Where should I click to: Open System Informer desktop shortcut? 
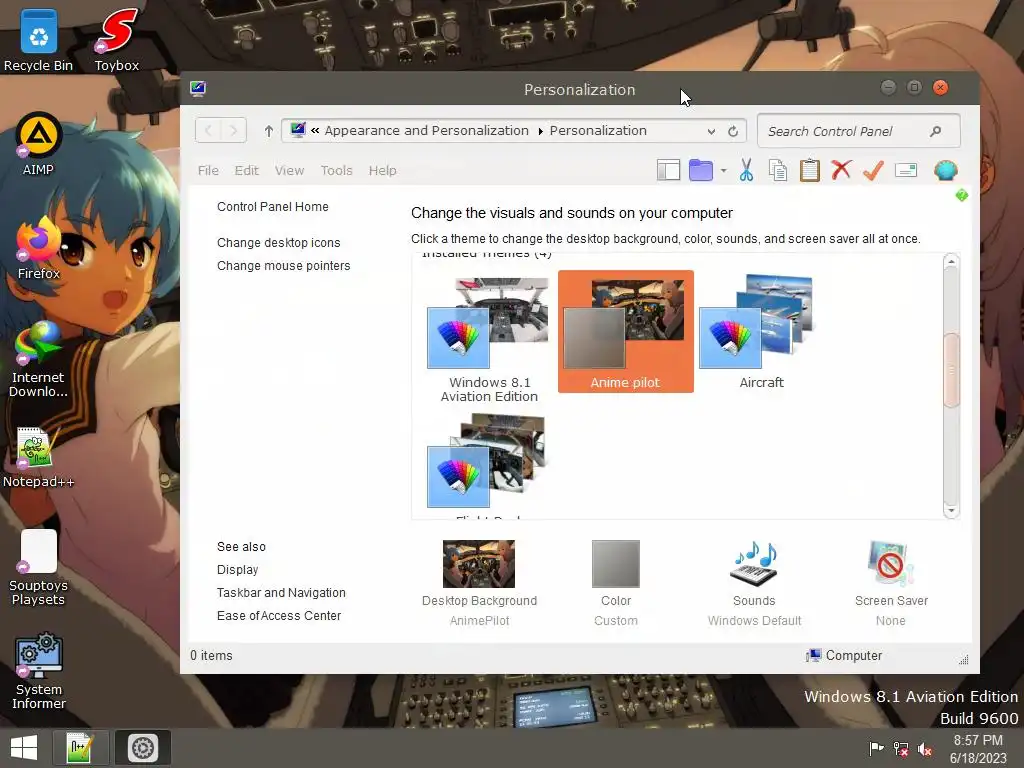pos(39,671)
